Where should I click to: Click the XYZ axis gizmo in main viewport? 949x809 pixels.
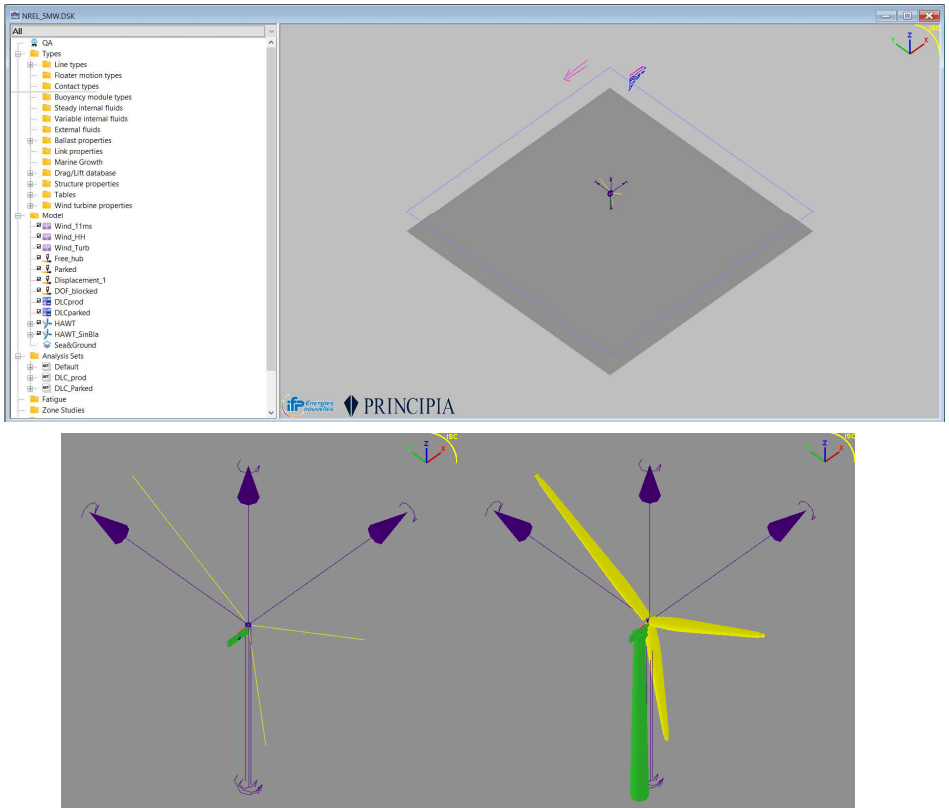pos(908,43)
